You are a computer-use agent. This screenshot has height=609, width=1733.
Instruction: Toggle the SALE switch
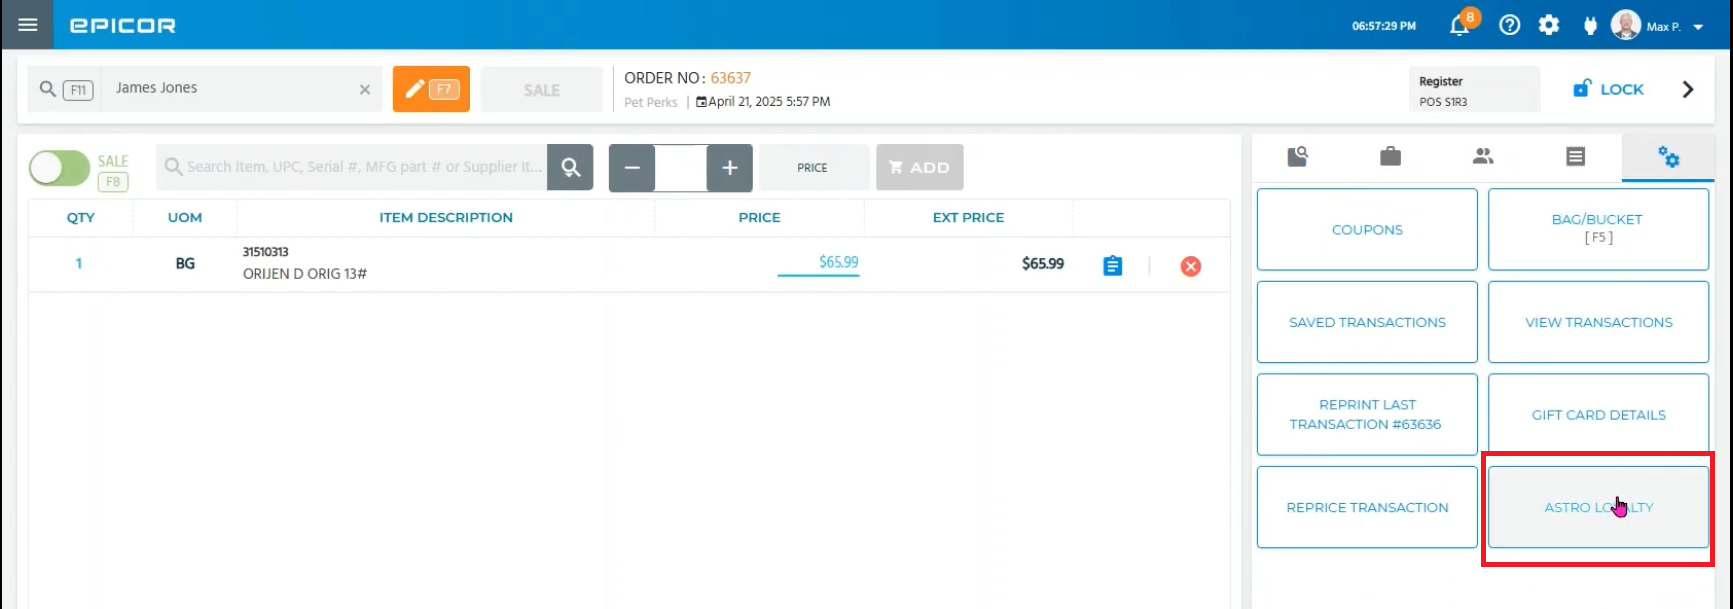tap(60, 169)
